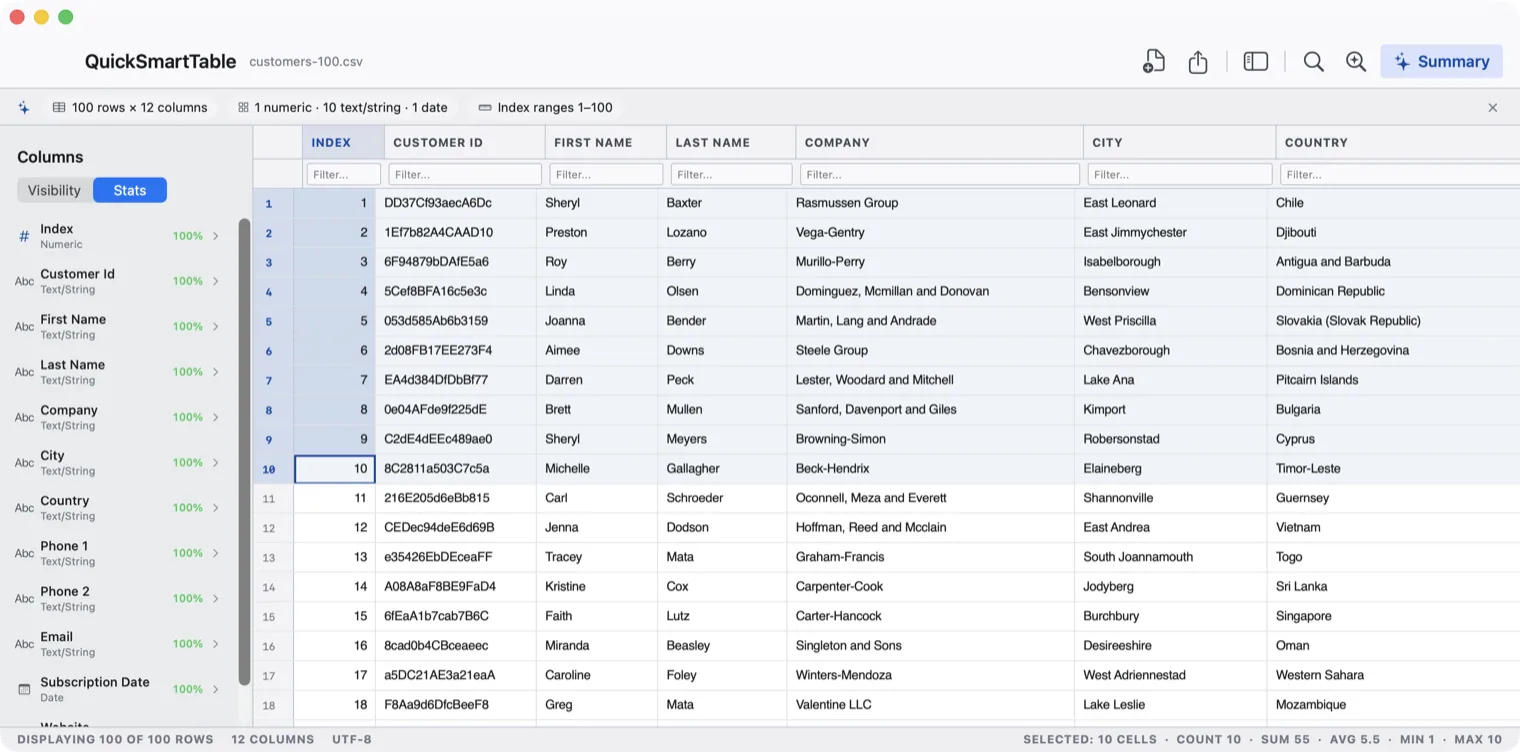
Task: Expand the Index column stats chevron
Action: pyautogui.click(x=215, y=236)
